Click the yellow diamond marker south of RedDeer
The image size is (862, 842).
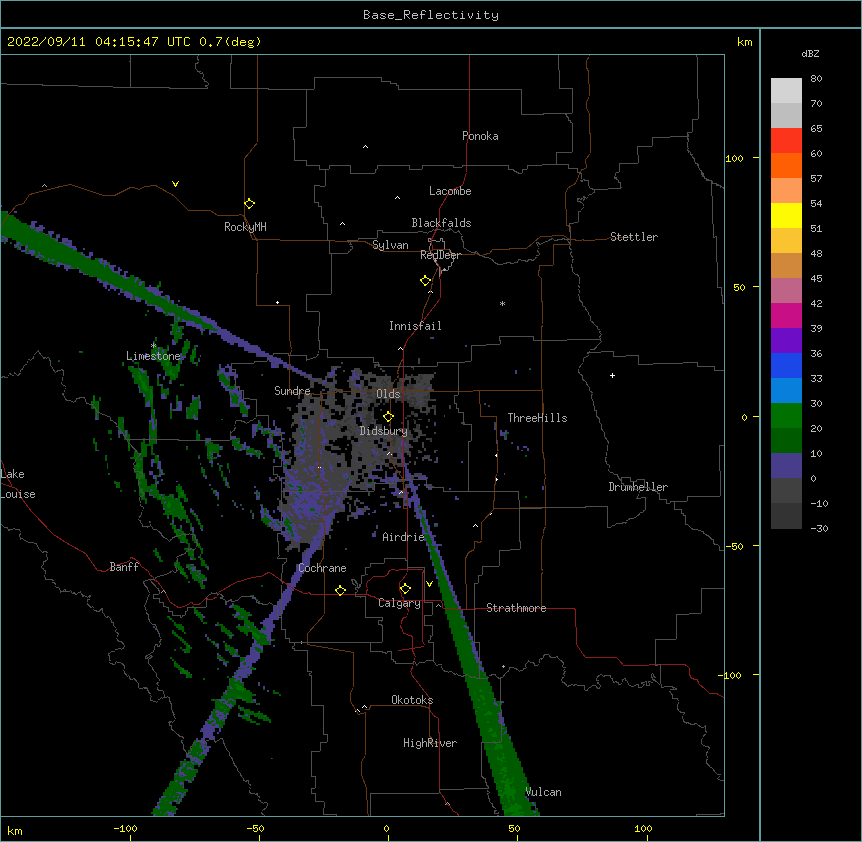click(x=425, y=281)
